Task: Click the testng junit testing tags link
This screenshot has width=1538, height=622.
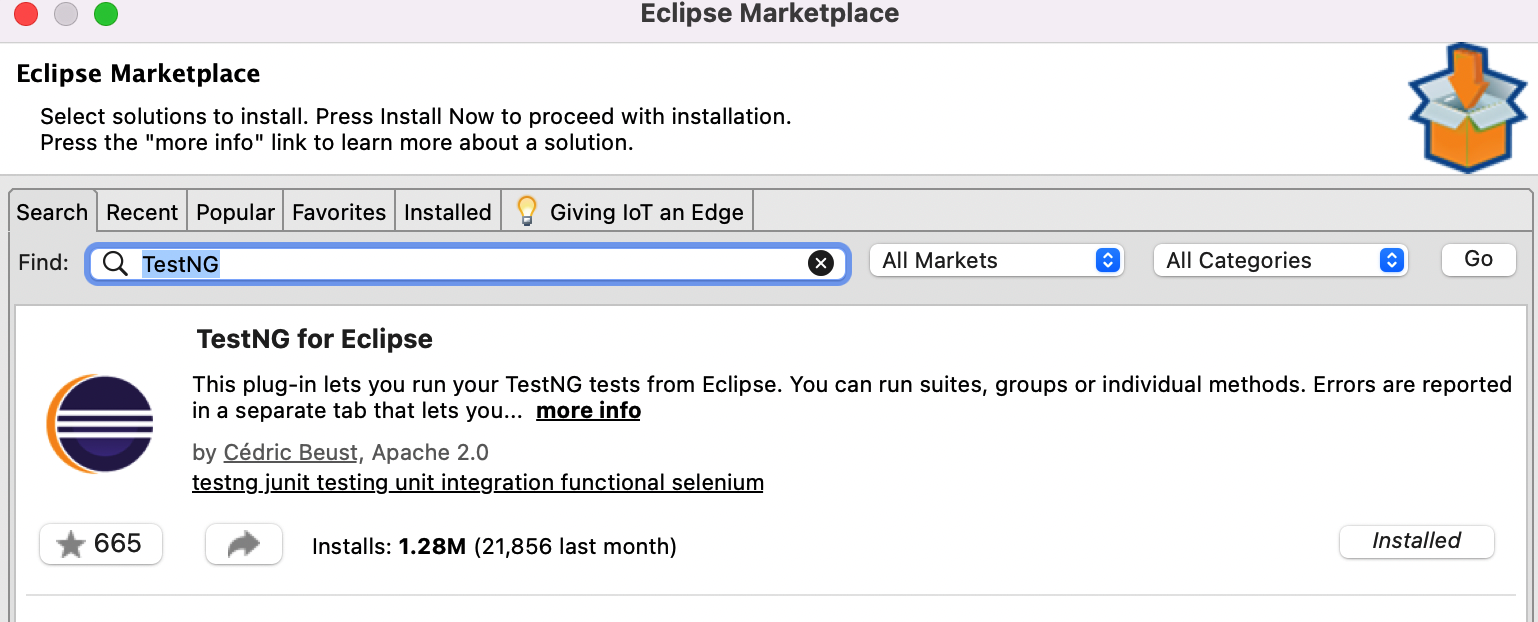Action: click(477, 483)
